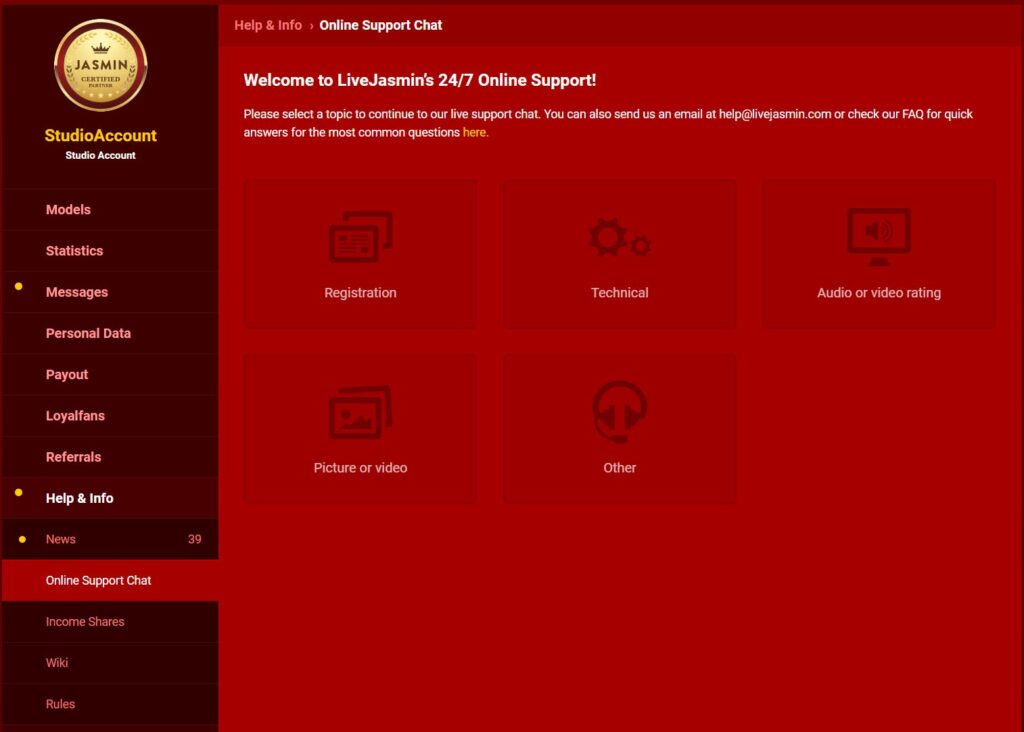Choose the Audio or video rating label
Image resolution: width=1024 pixels, height=732 pixels.
[x=879, y=293]
